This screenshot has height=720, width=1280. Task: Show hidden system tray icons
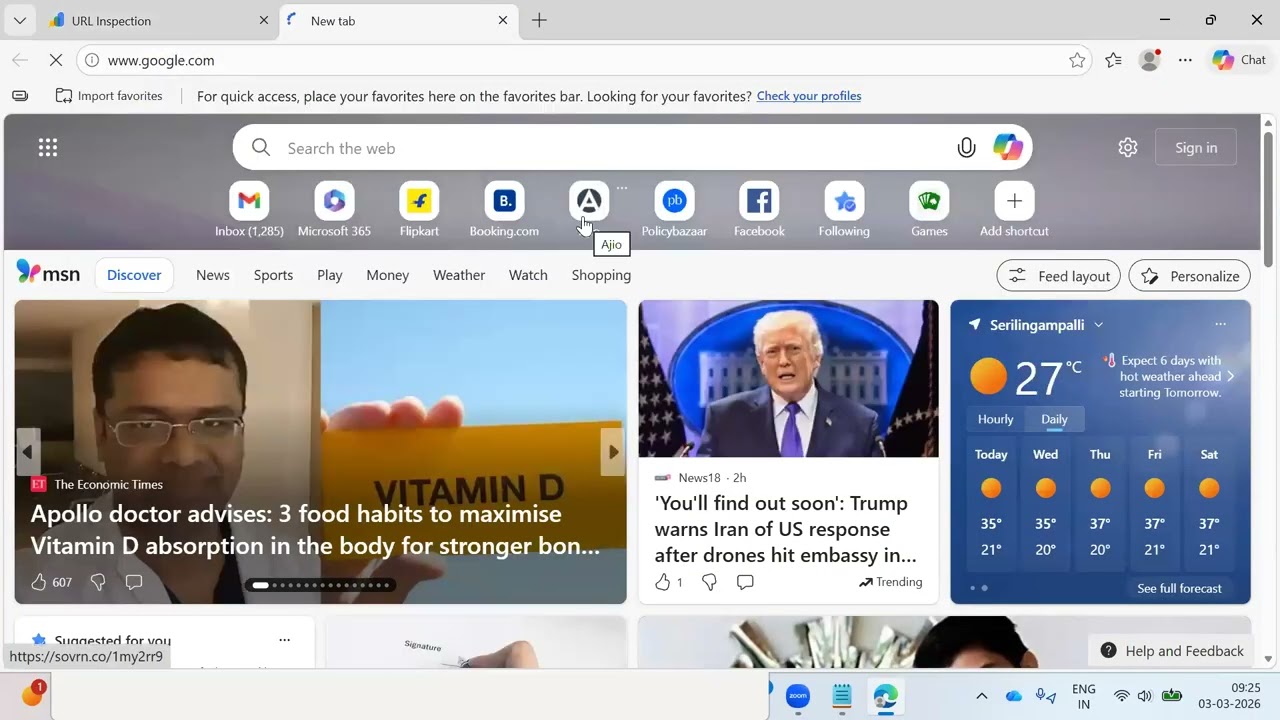click(981, 696)
